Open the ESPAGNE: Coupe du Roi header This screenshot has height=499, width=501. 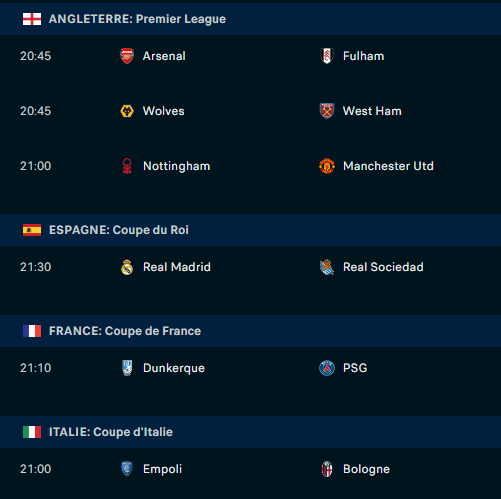pyautogui.click(x=250, y=230)
